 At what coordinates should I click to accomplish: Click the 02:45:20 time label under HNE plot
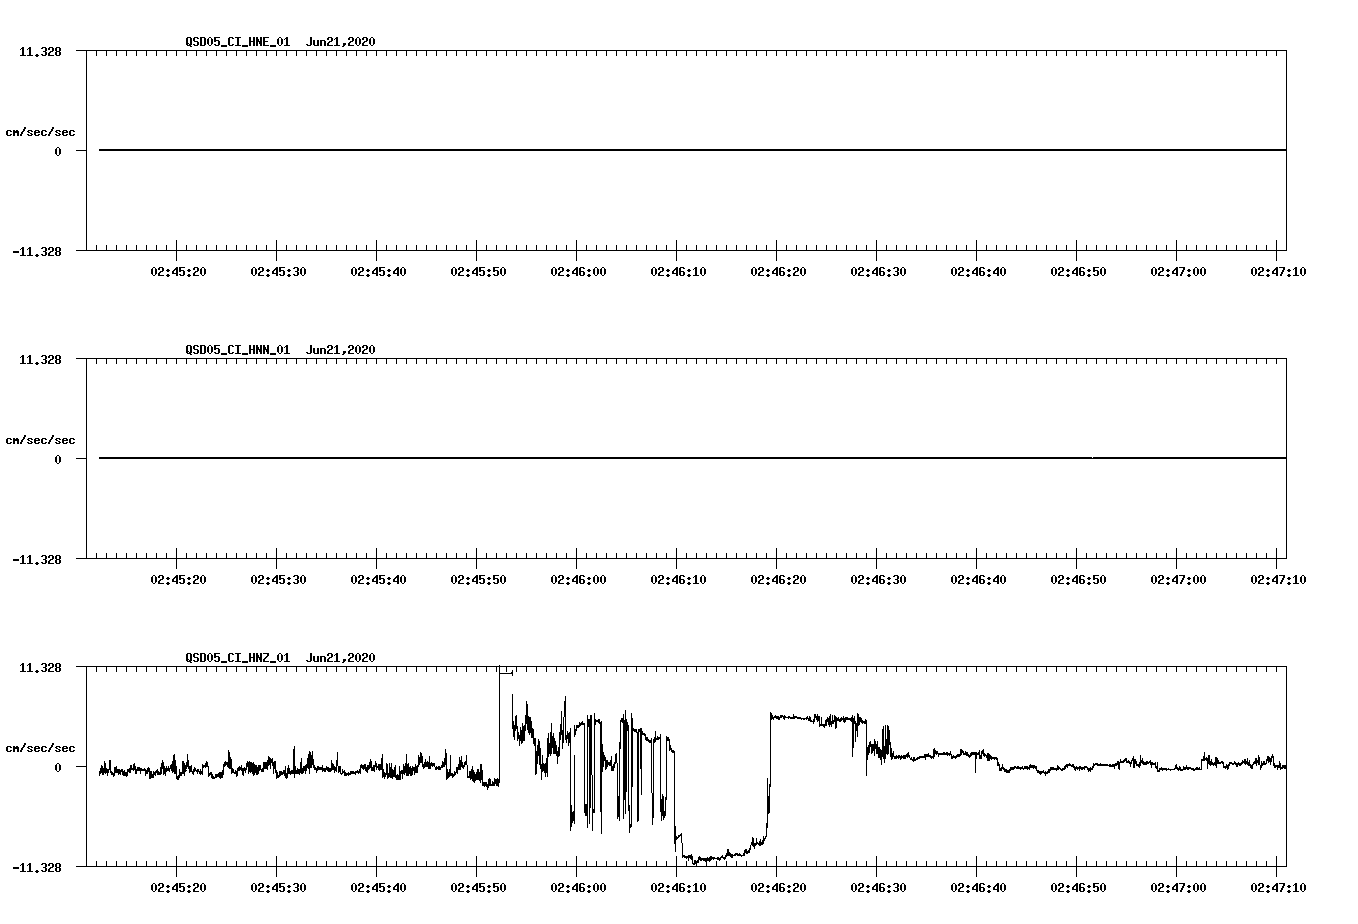click(x=178, y=272)
